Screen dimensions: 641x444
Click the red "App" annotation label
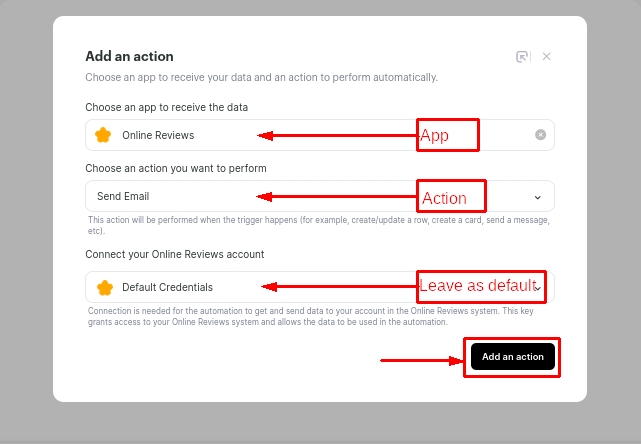pyautogui.click(x=448, y=136)
